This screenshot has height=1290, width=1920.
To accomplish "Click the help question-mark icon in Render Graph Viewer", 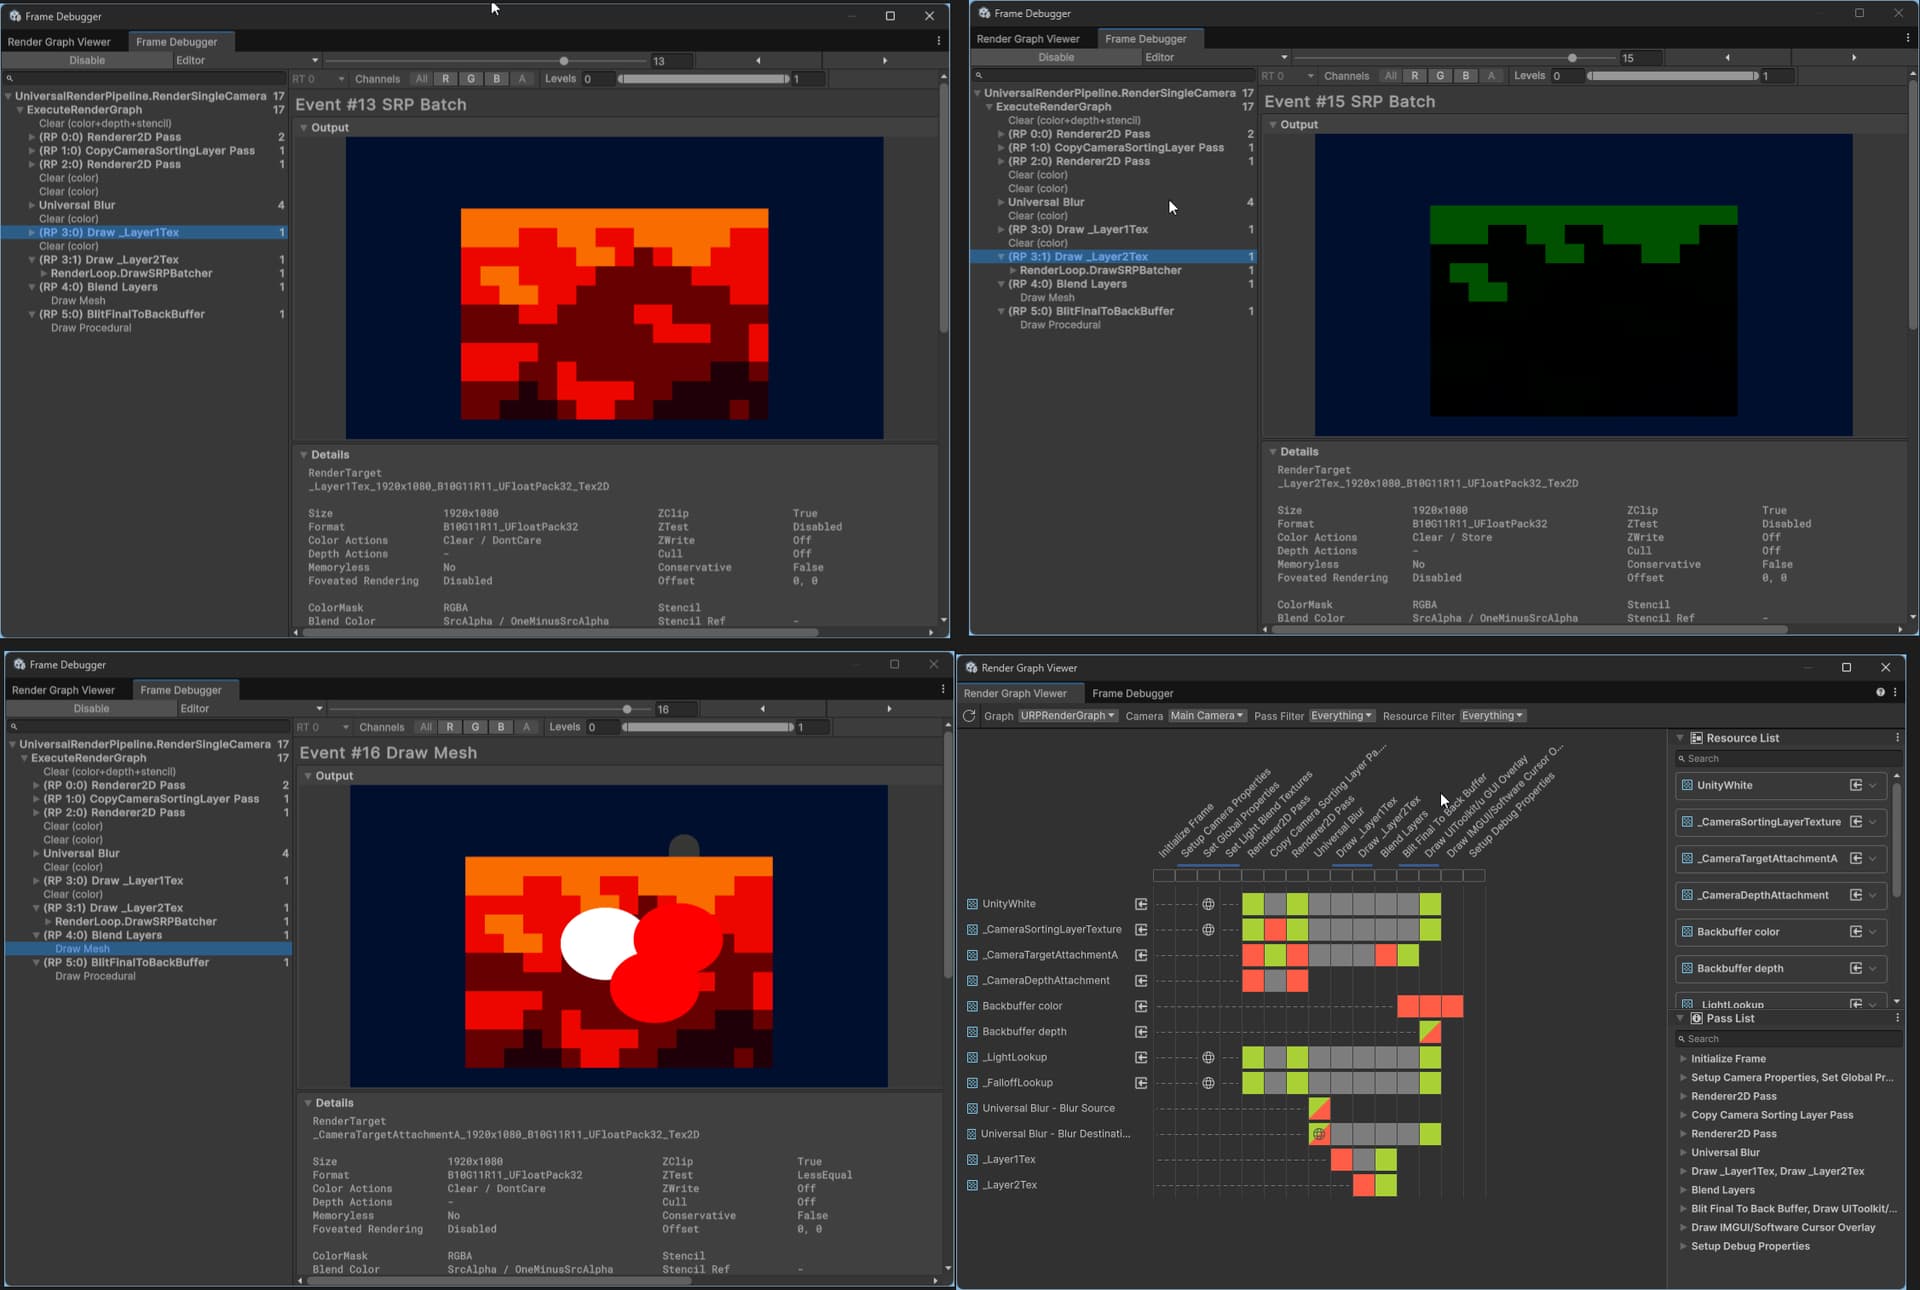I will (x=1880, y=692).
